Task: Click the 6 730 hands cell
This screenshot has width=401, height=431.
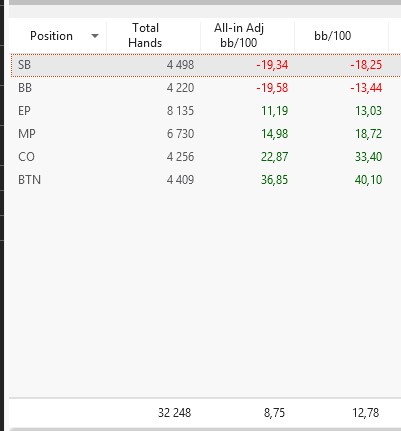Action: point(180,134)
